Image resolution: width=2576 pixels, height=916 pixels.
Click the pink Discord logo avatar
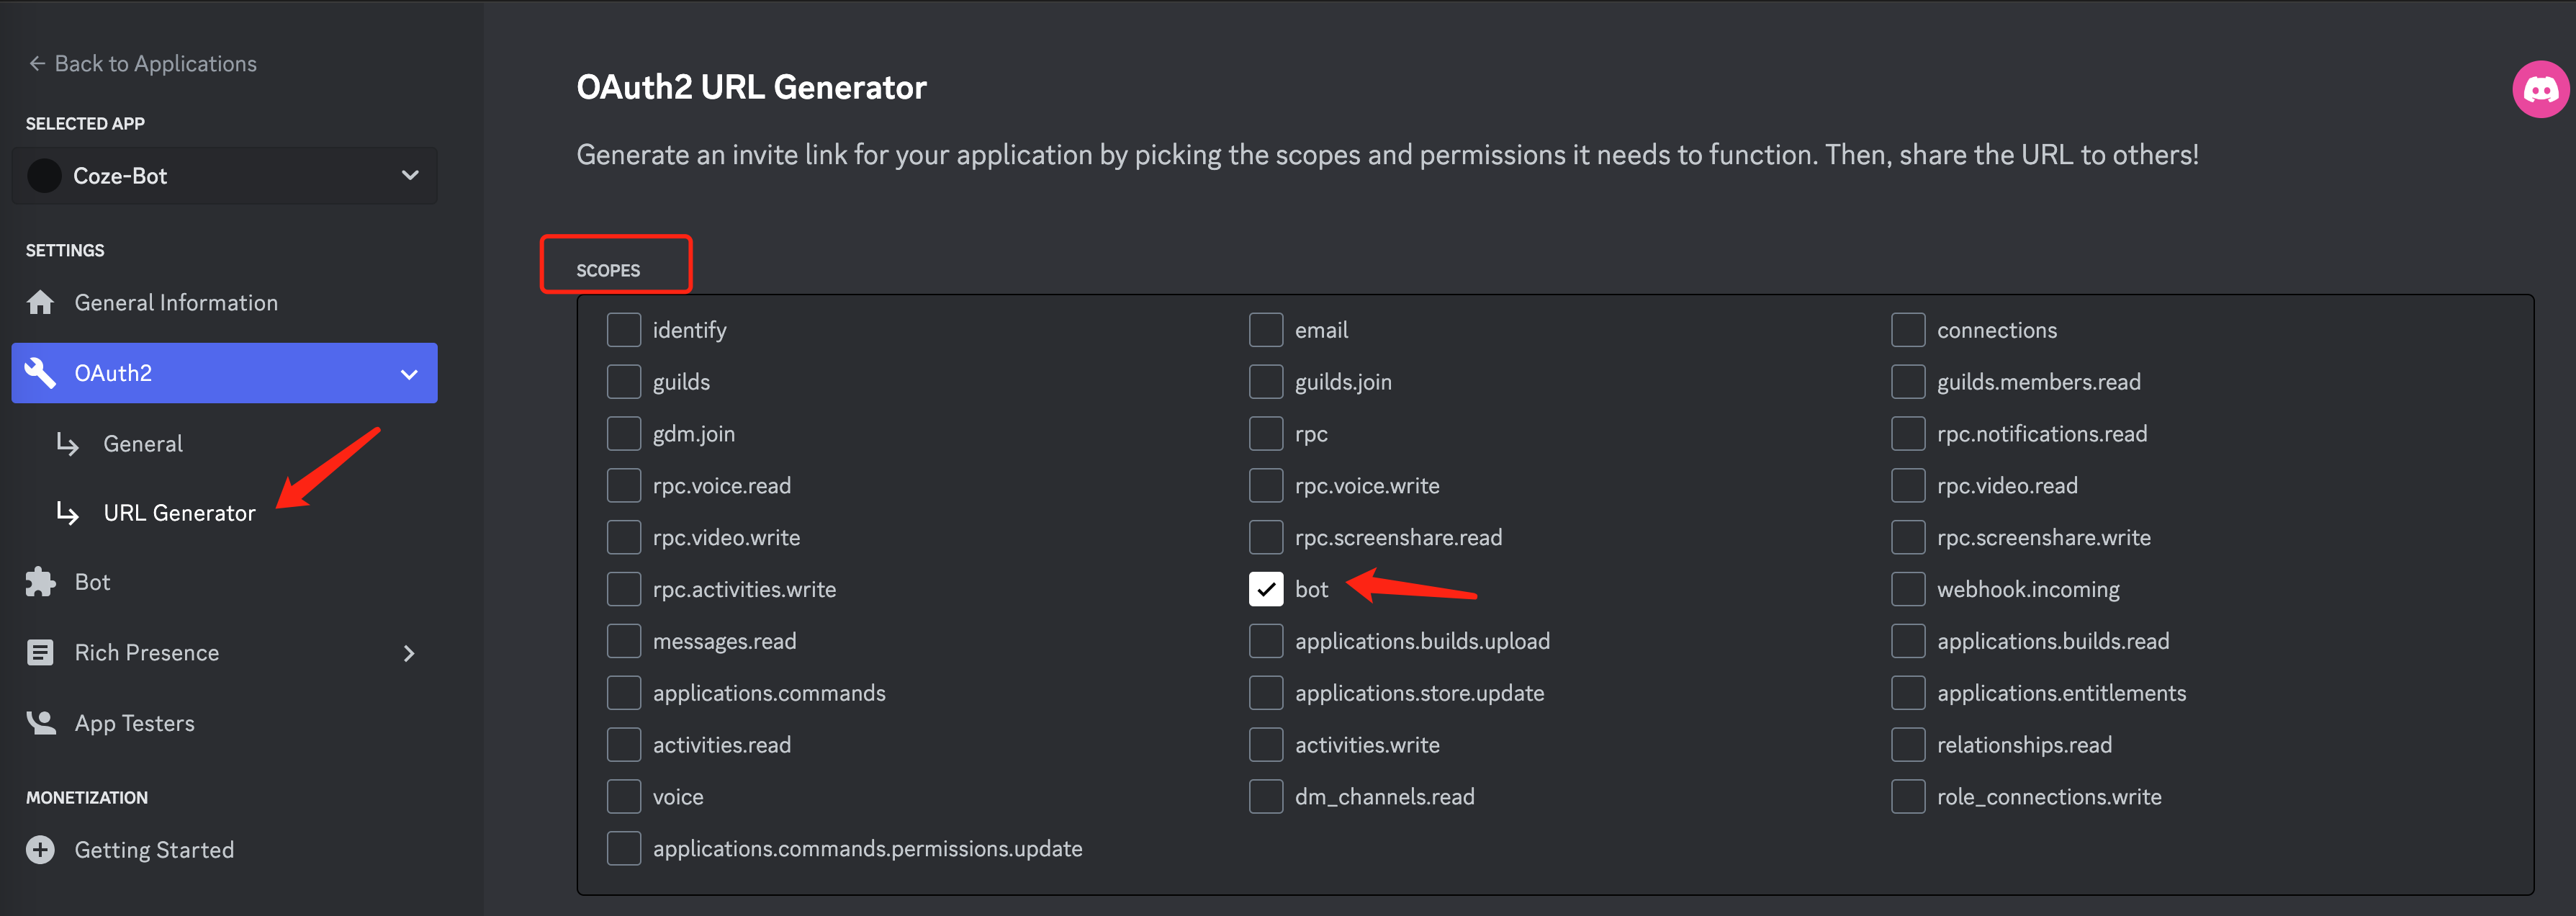coord(2540,90)
